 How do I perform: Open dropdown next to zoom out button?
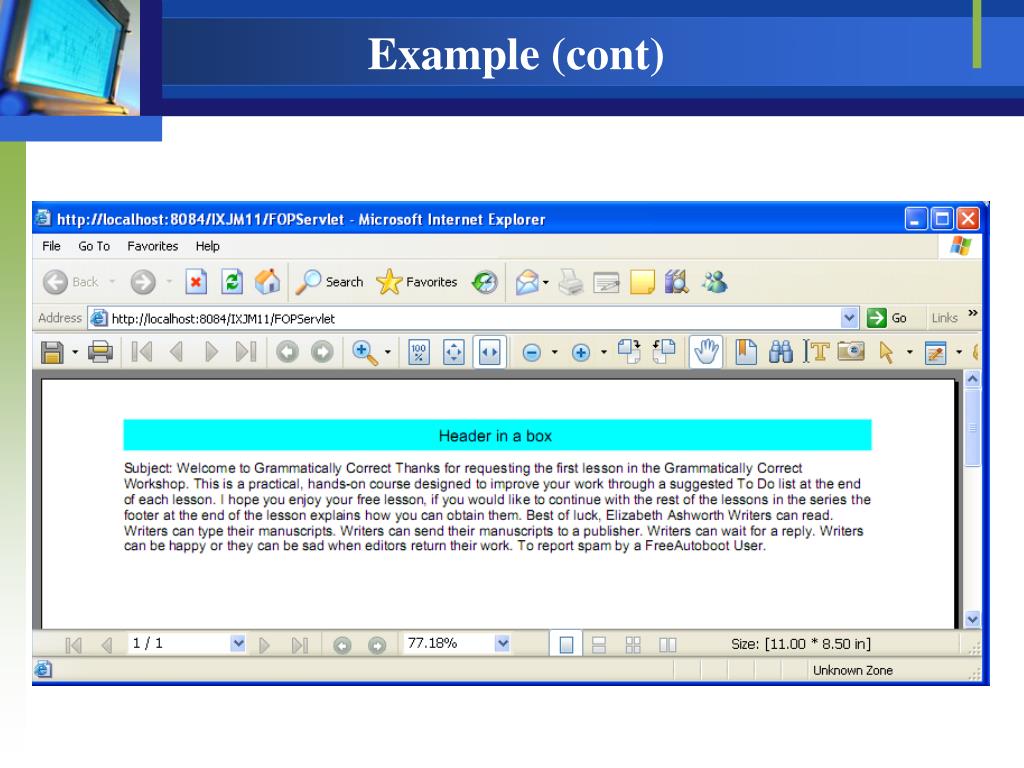pos(554,352)
